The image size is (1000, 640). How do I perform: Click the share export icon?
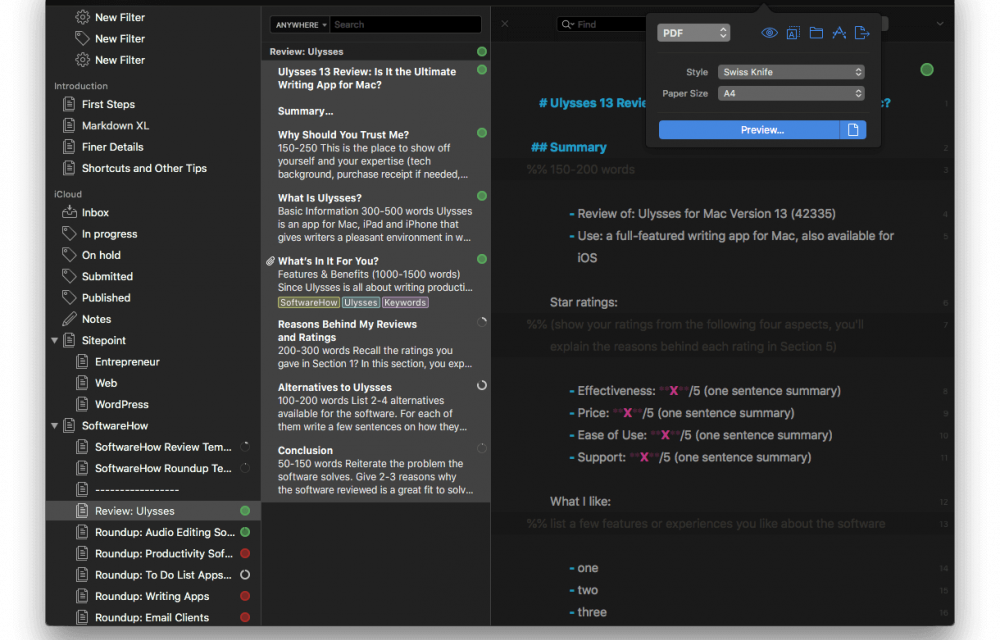coord(862,33)
